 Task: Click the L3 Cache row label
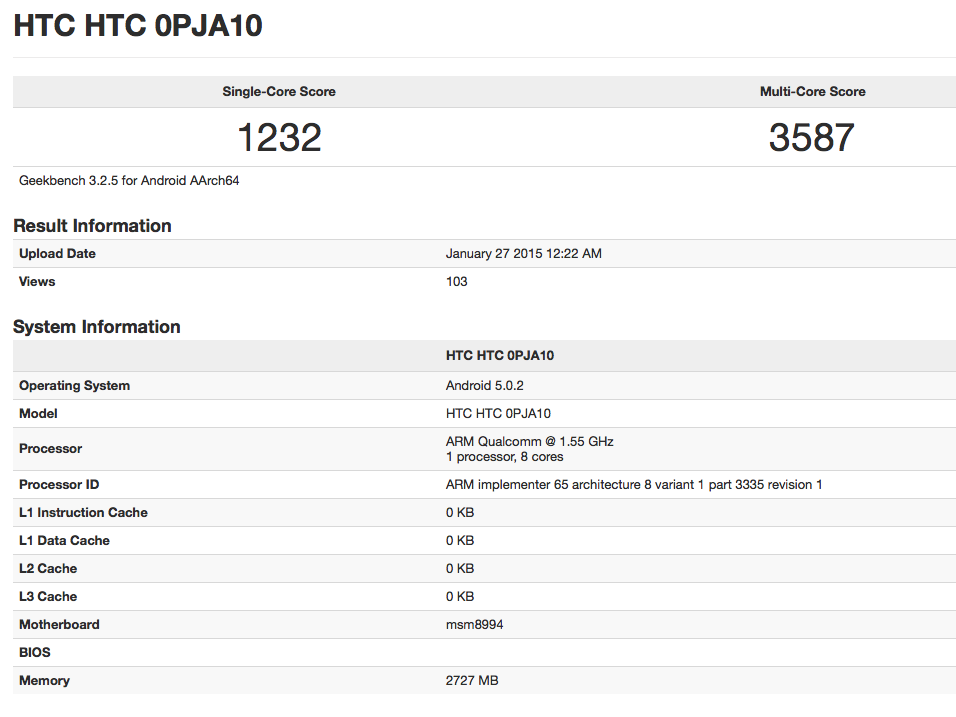pos(48,597)
